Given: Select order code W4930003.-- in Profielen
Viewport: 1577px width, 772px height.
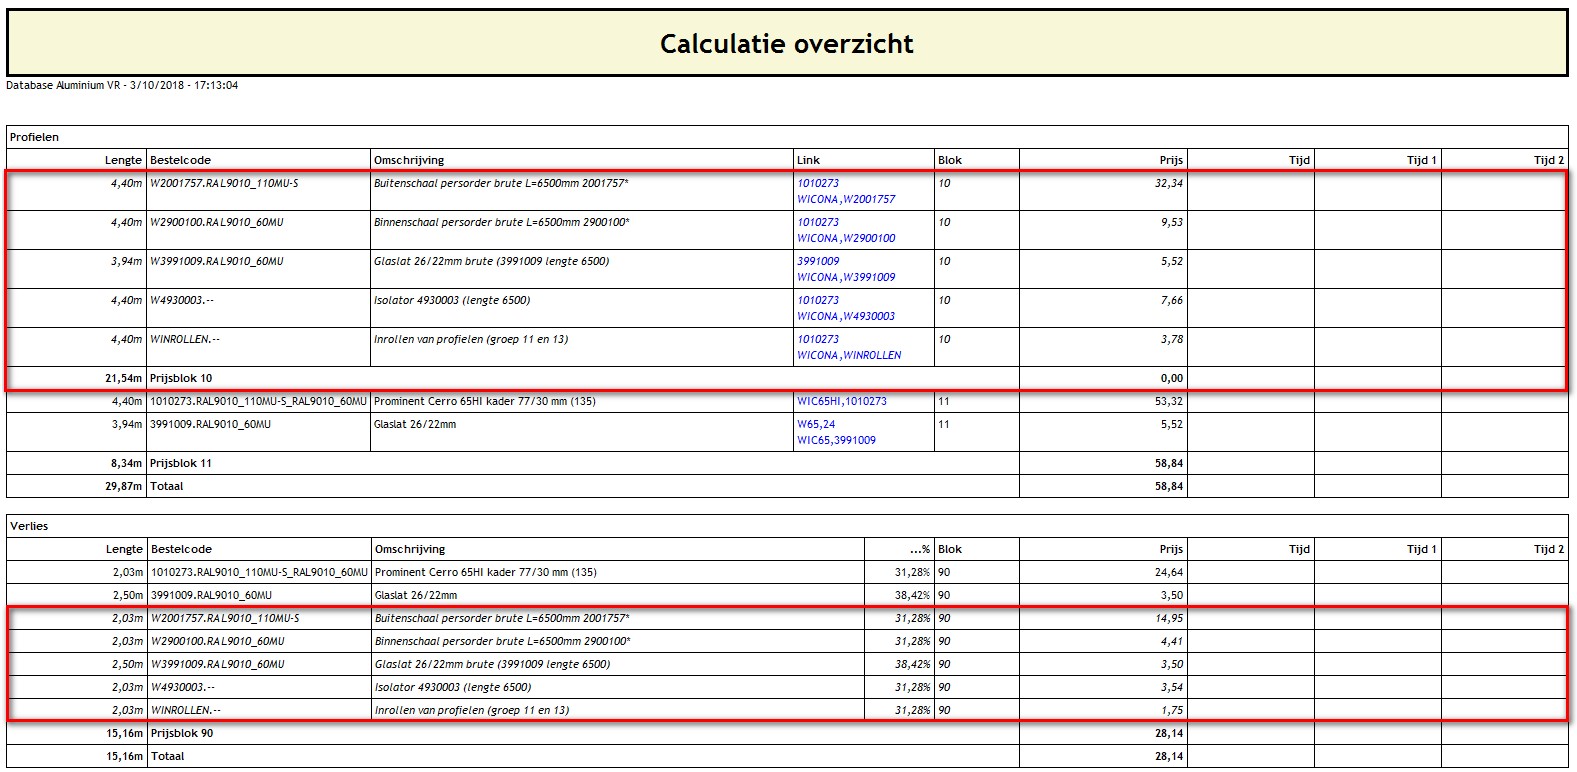Looking at the screenshot, I should tap(182, 300).
